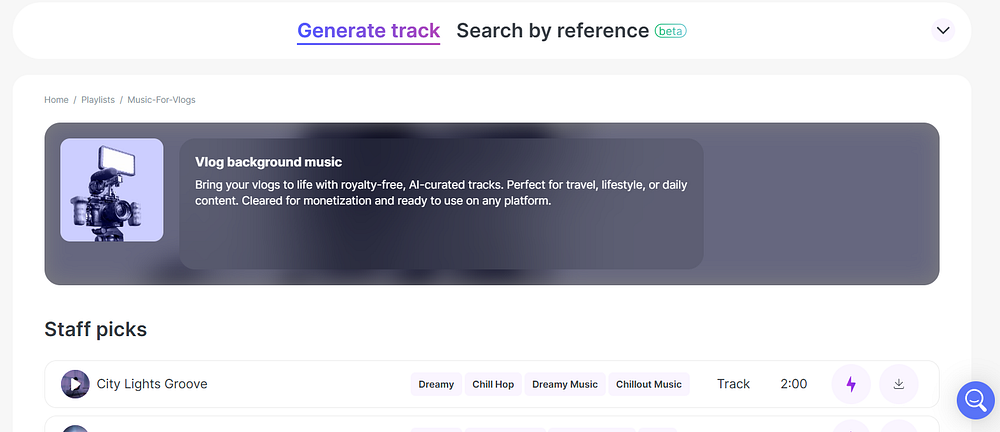Click the Staff picks heading
The width and height of the screenshot is (1000, 432).
pyautogui.click(x=96, y=329)
